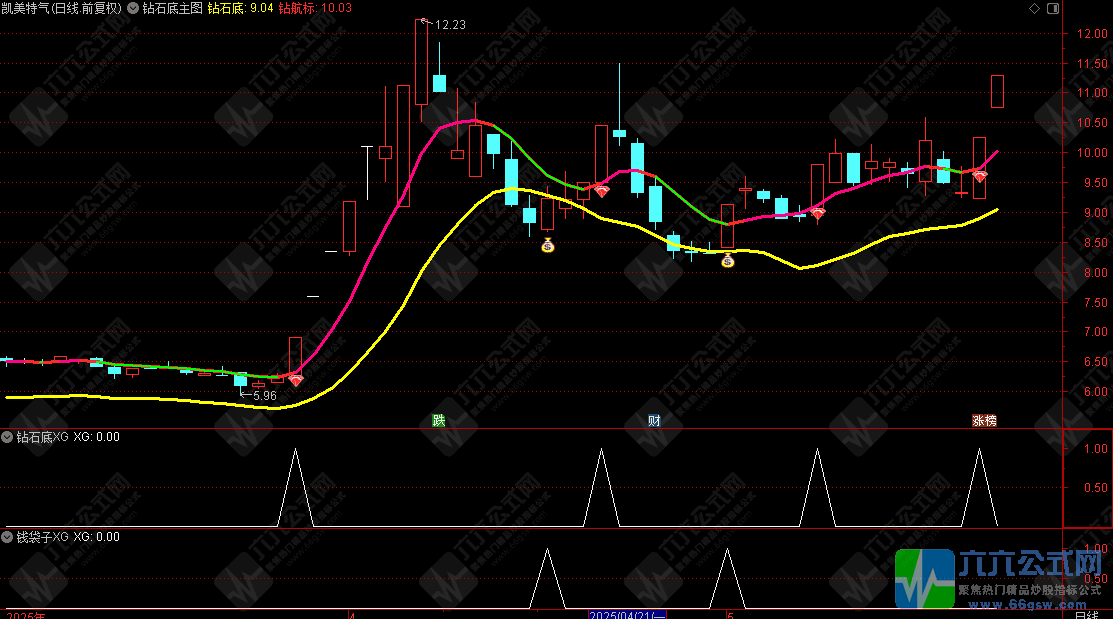Expand the 钻石底XG indicator dropdown

(7, 437)
